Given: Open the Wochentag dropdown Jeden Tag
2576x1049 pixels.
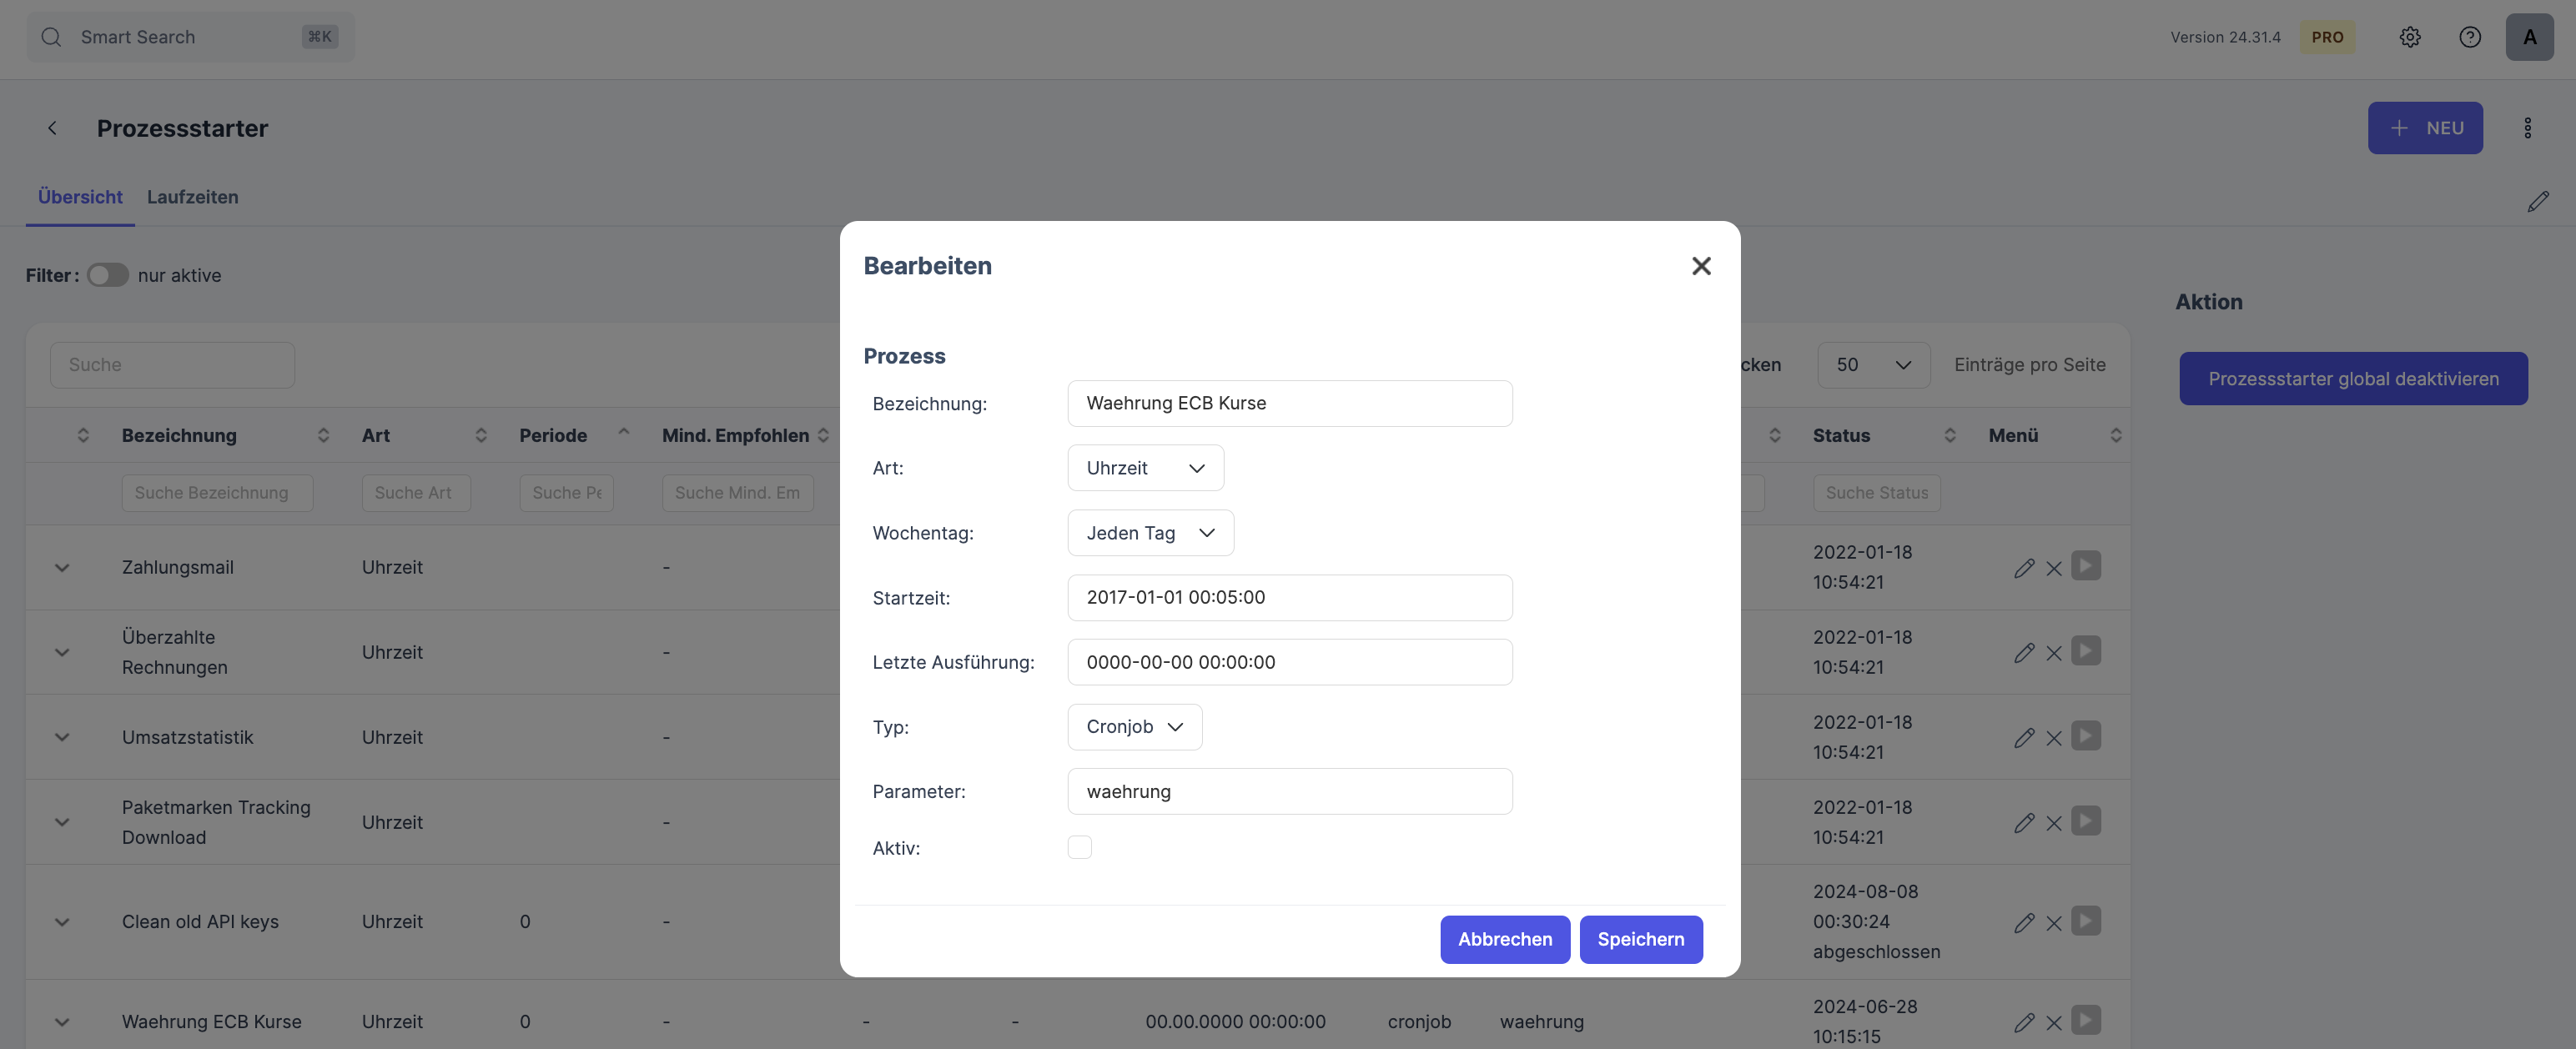Looking at the screenshot, I should pyautogui.click(x=1150, y=533).
